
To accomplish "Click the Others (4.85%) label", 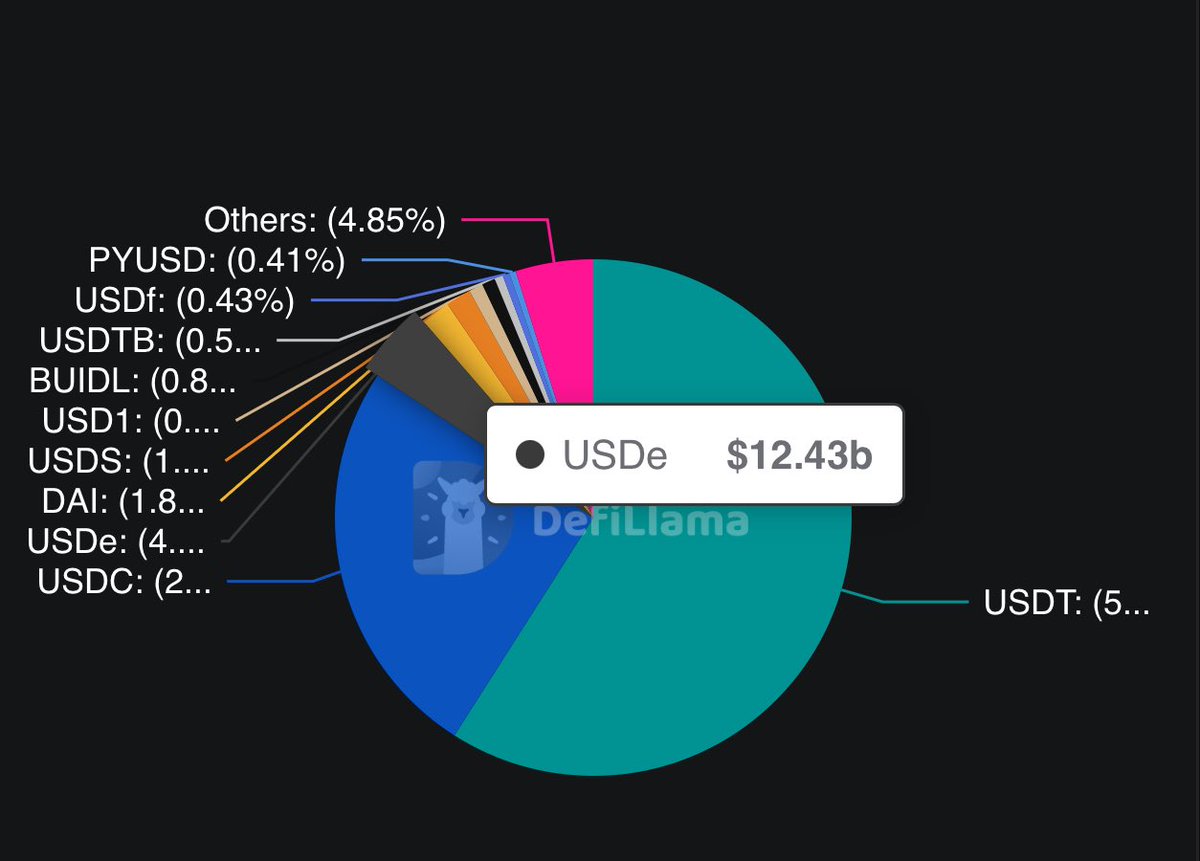I will (x=324, y=220).
